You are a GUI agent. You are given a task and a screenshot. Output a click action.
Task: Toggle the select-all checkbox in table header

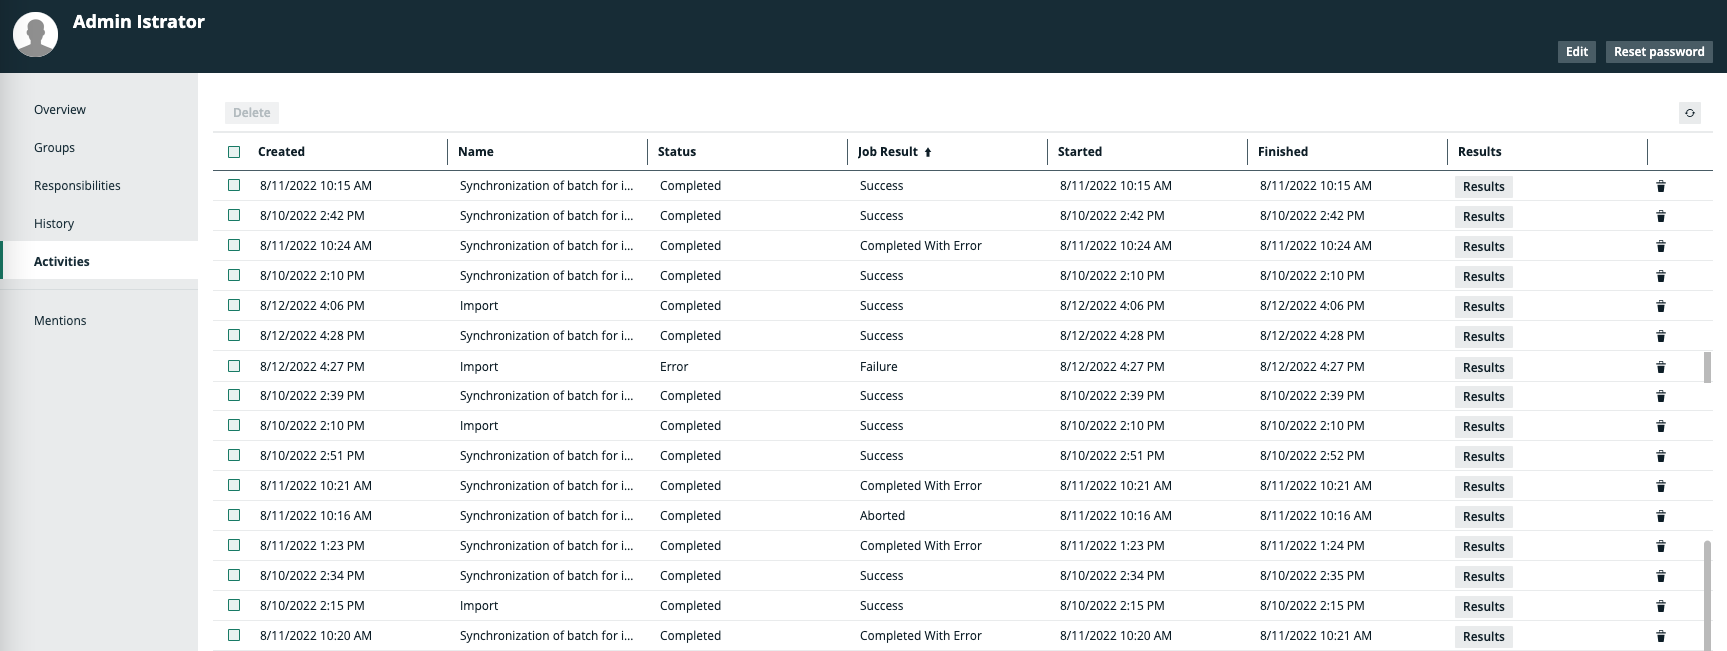pyautogui.click(x=234, y=152)
